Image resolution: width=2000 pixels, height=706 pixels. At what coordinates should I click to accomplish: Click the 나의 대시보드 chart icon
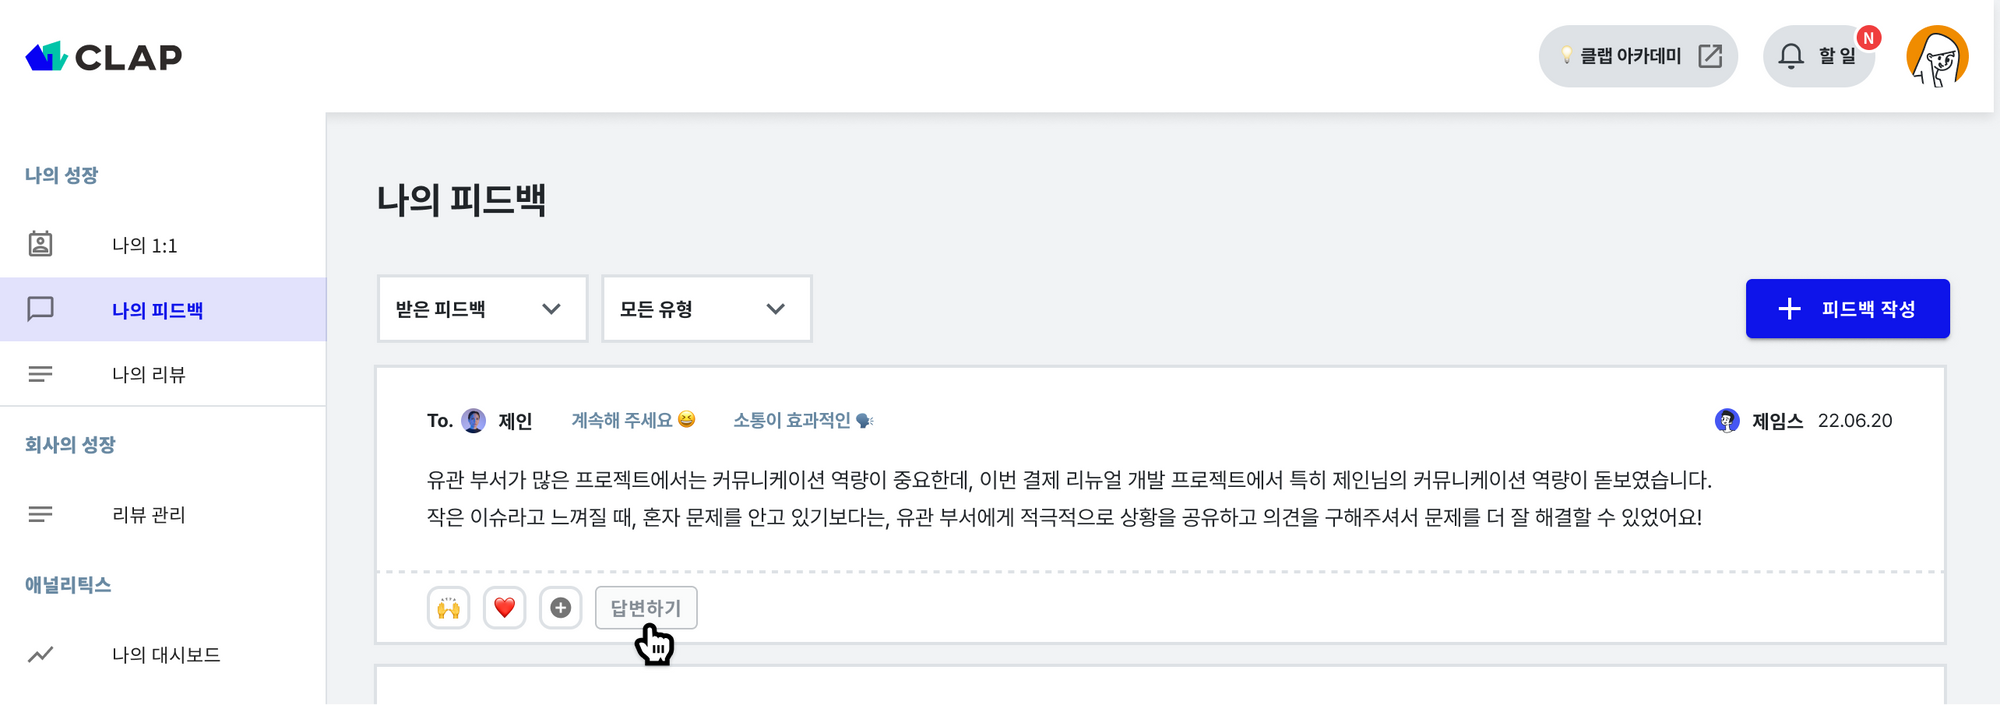40,654
